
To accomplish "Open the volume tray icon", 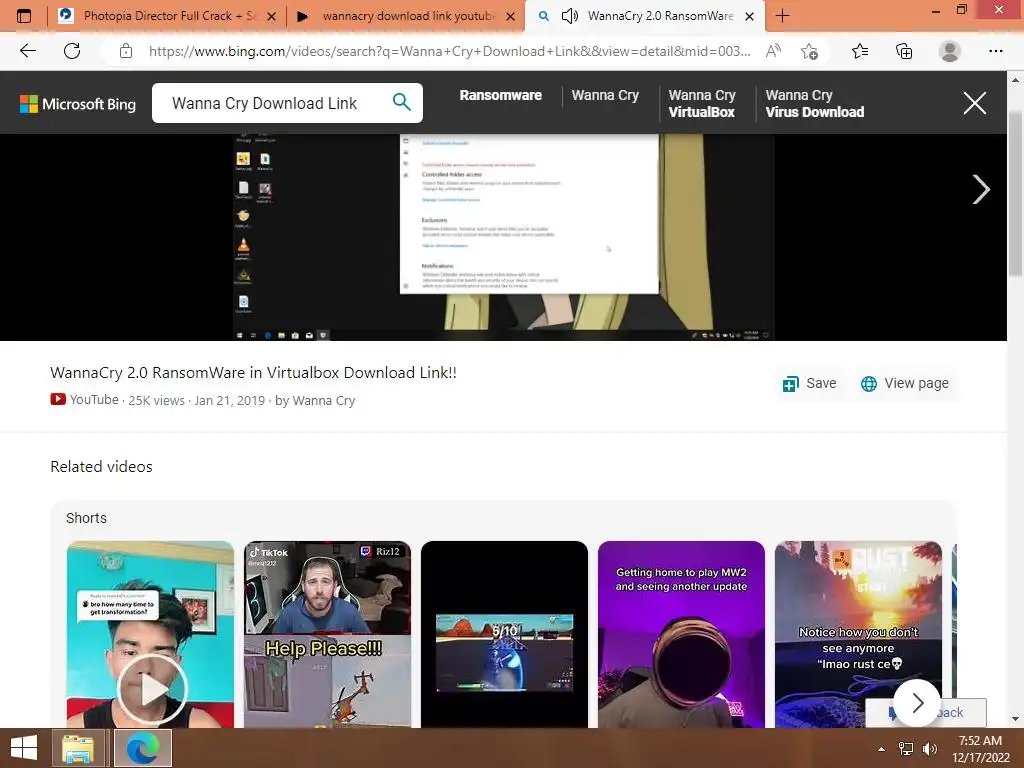I will coord(930,749).
